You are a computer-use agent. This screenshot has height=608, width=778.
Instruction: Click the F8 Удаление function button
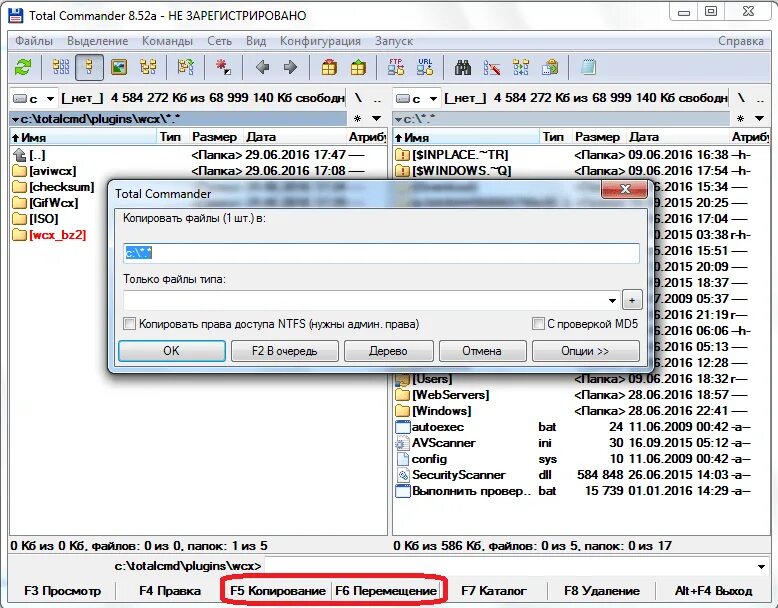point(601,591)
